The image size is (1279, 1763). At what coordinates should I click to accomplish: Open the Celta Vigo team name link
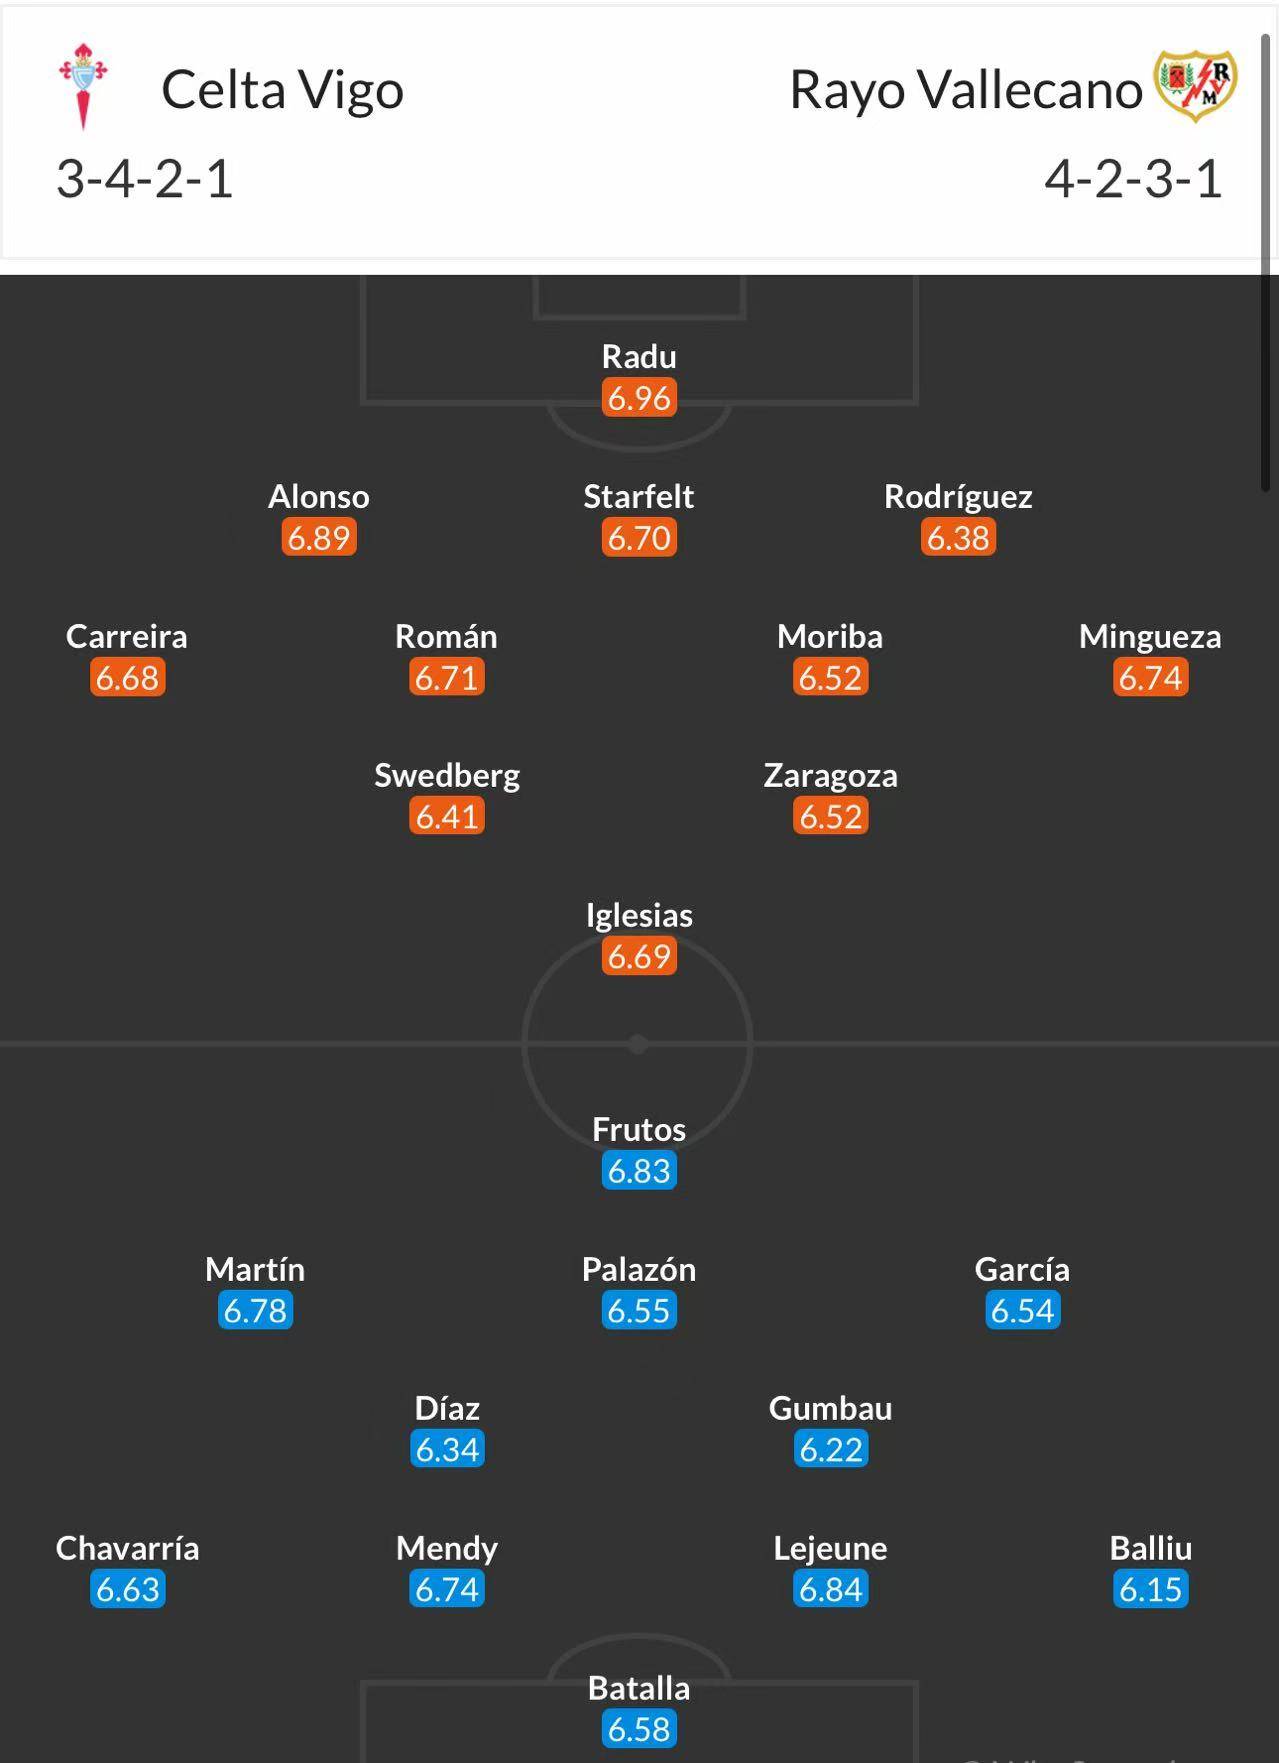[x=282, y=90]
